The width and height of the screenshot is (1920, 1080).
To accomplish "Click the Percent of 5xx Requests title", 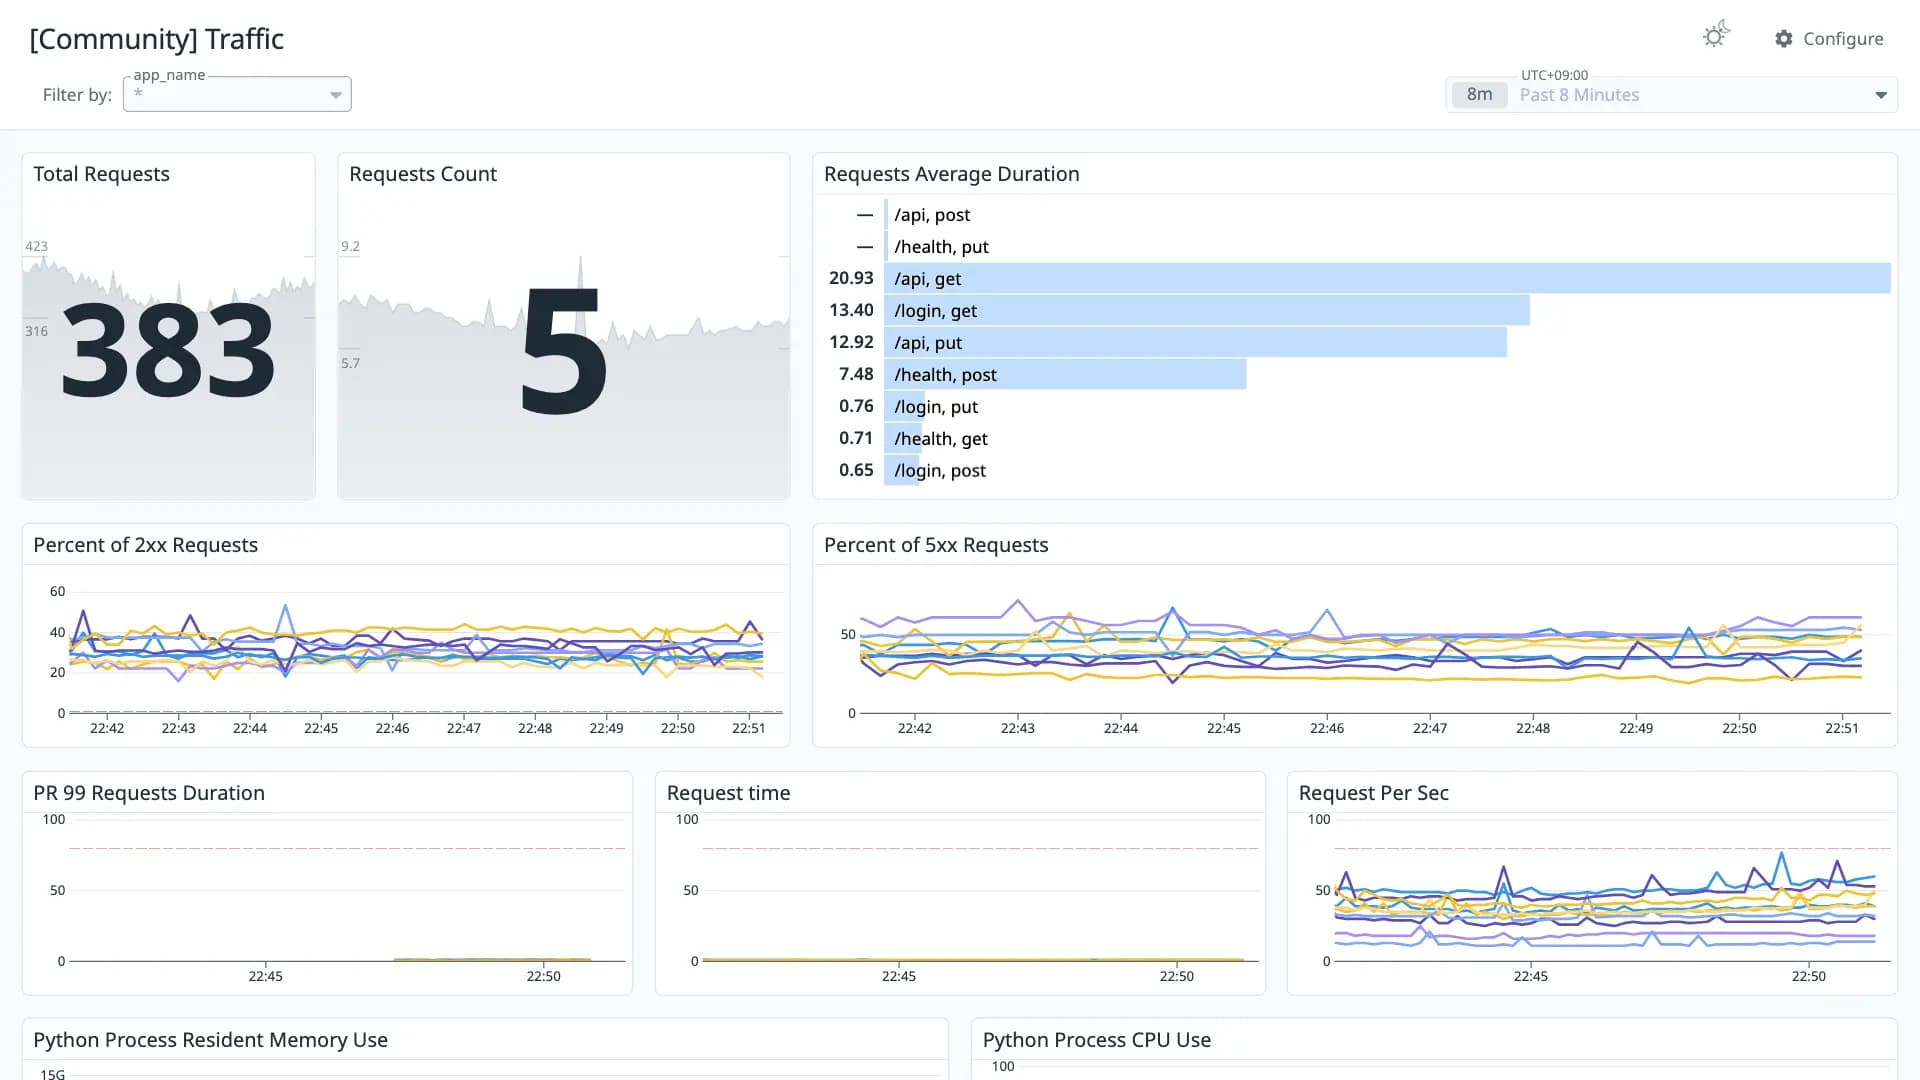I will (x=936, y=545).
